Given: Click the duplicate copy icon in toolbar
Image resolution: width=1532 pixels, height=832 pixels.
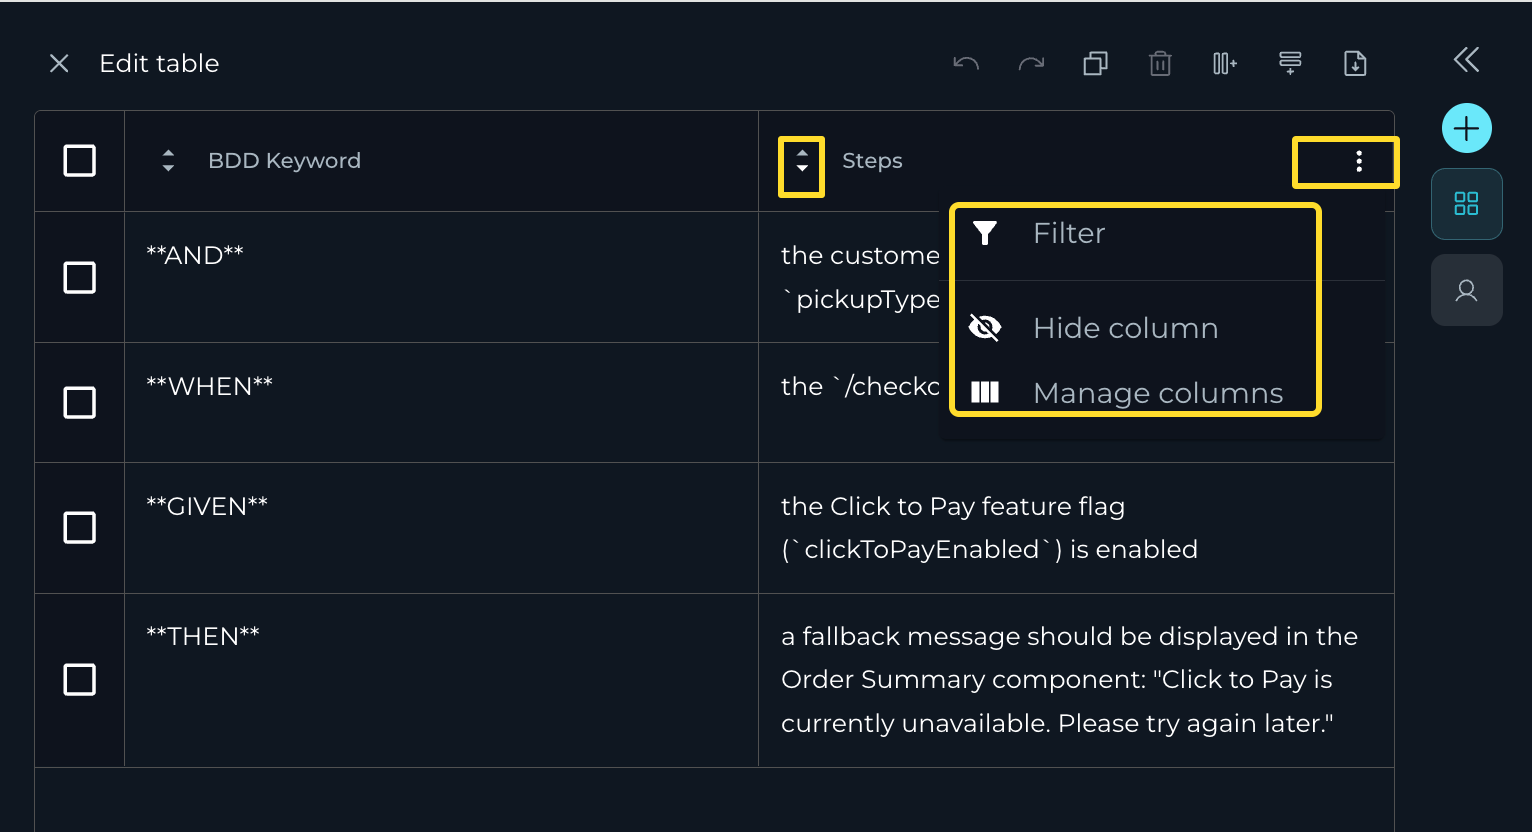Looking at the screenshot, I should (x=1095, y=64).
